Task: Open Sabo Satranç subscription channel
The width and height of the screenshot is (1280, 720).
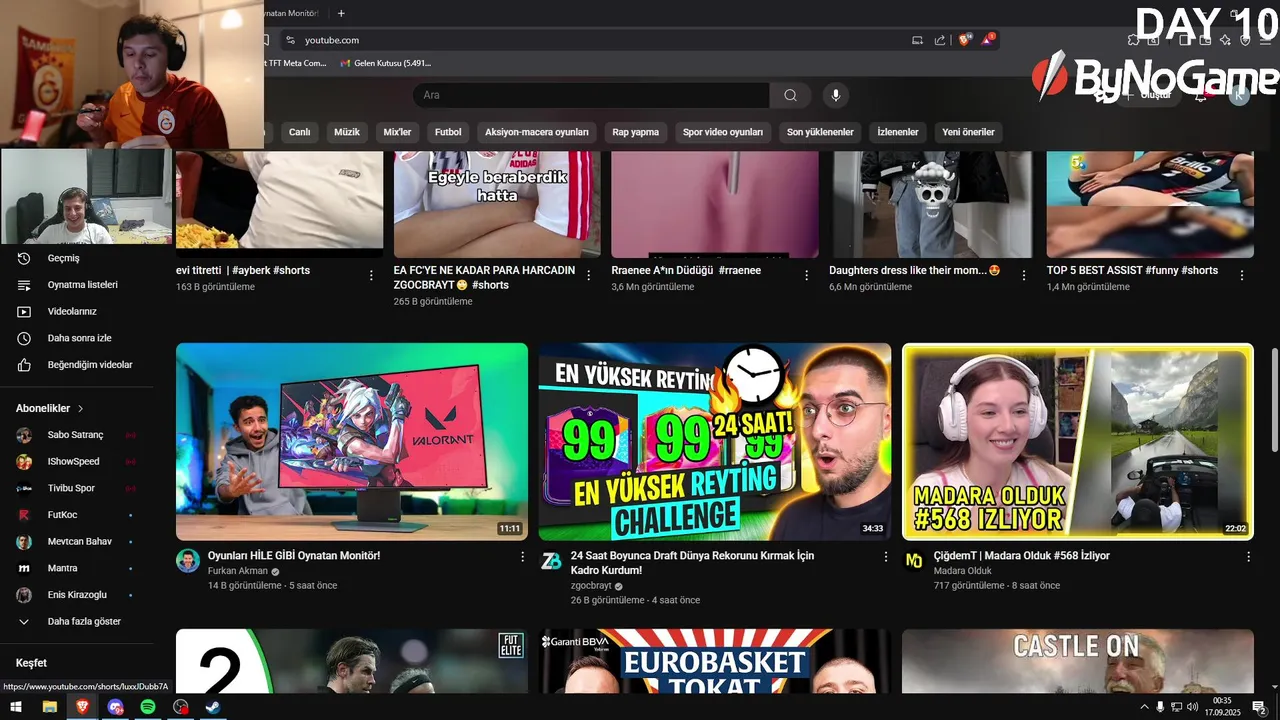Action: coord(77,435)
